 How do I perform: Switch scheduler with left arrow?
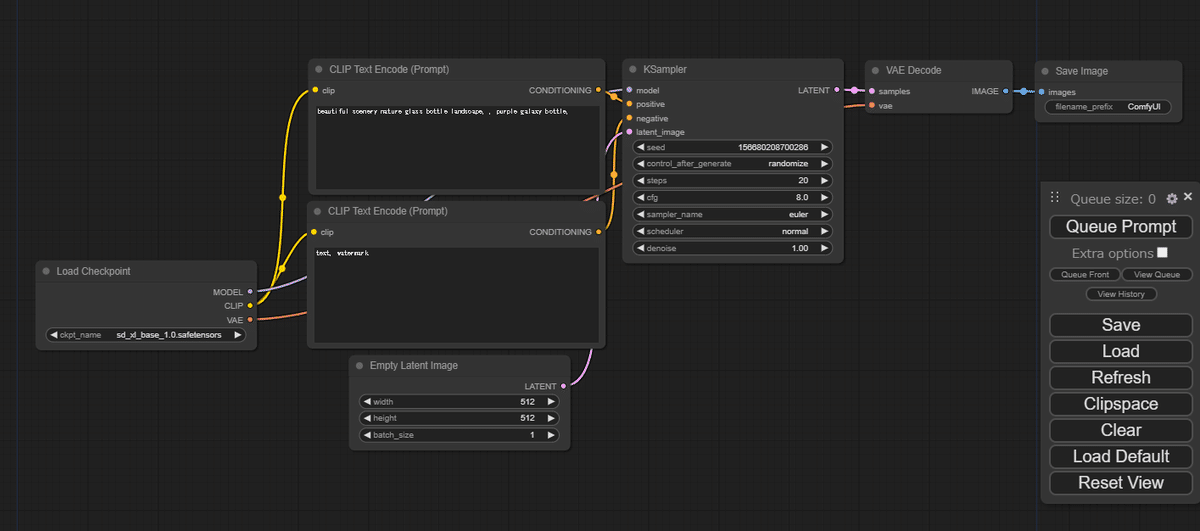[641, 231]
